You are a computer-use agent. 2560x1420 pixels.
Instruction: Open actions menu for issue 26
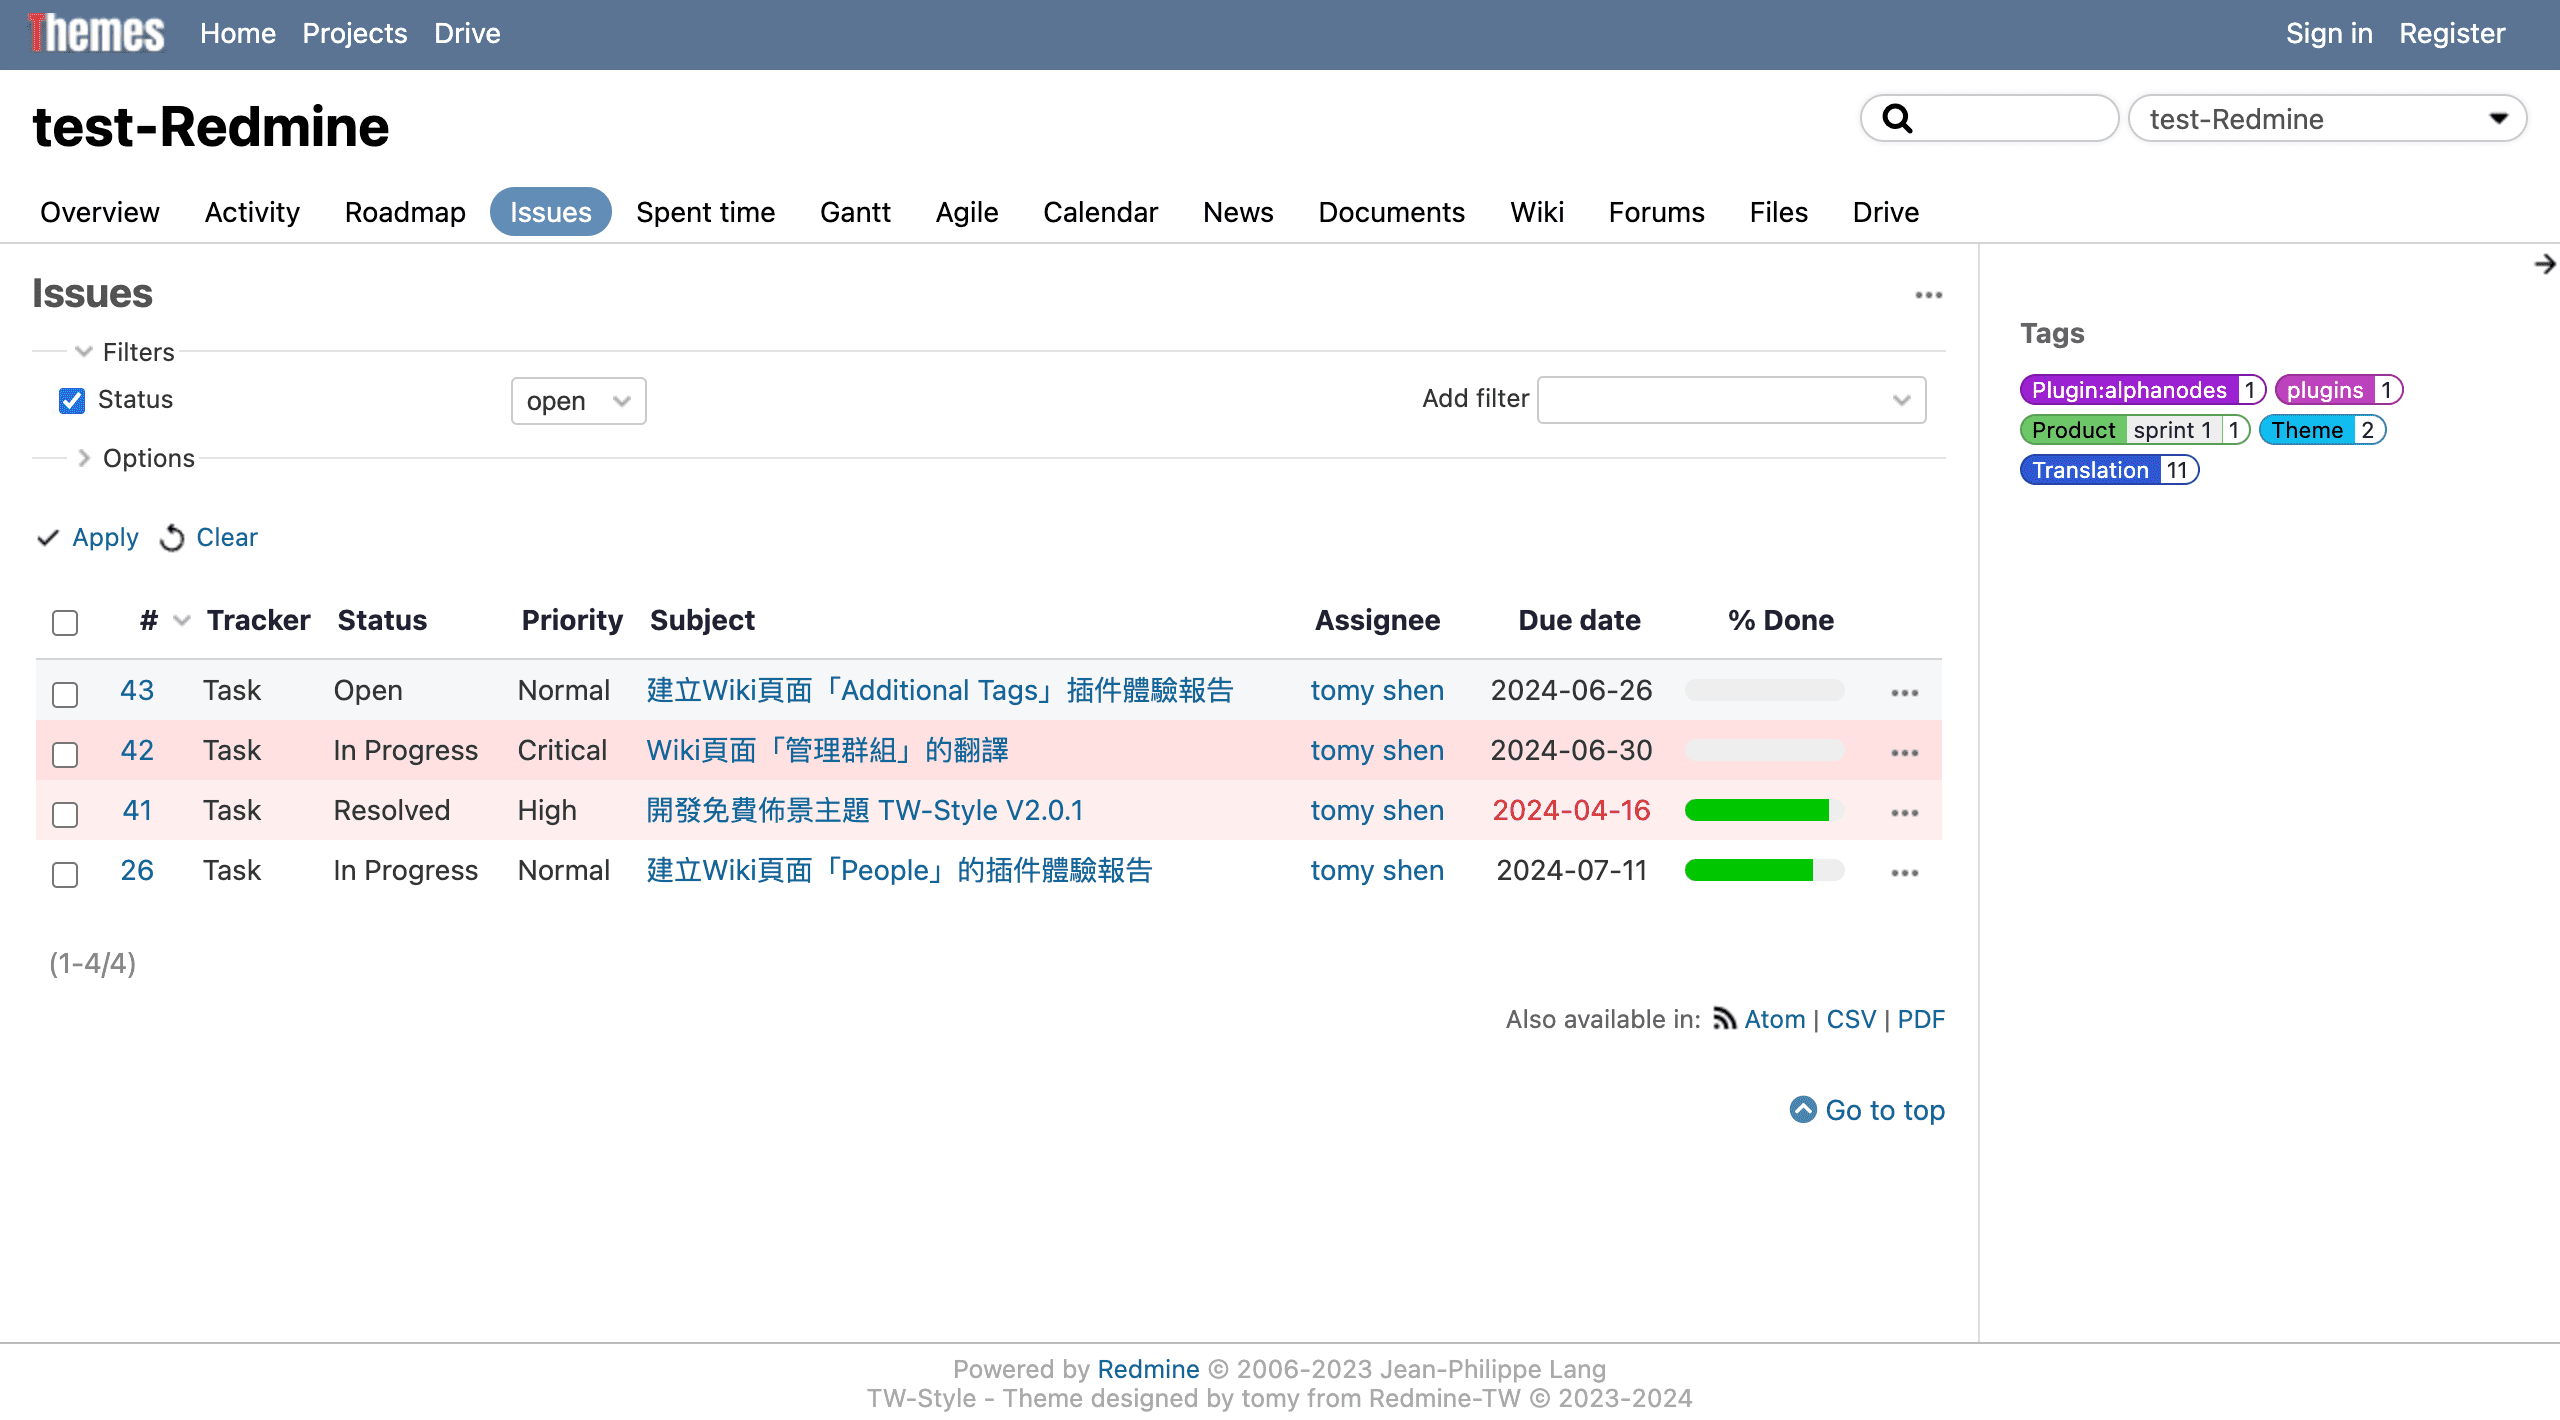point(1904,872)
